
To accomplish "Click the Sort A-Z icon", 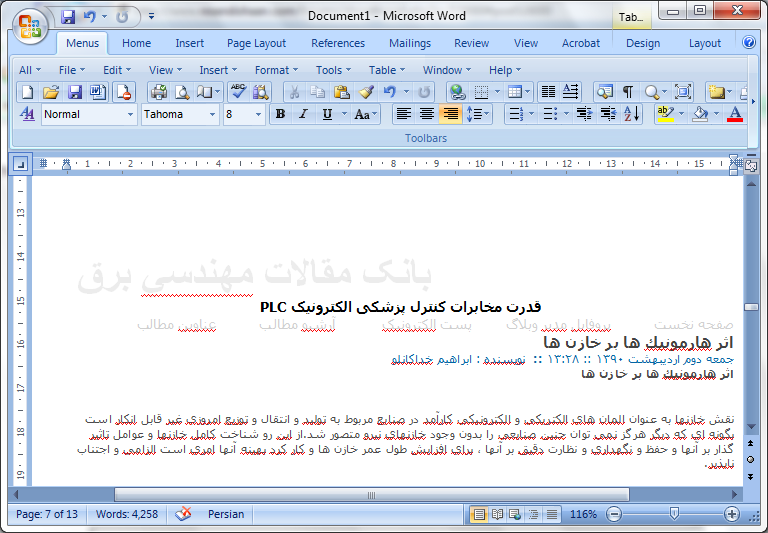I will 631,114.
